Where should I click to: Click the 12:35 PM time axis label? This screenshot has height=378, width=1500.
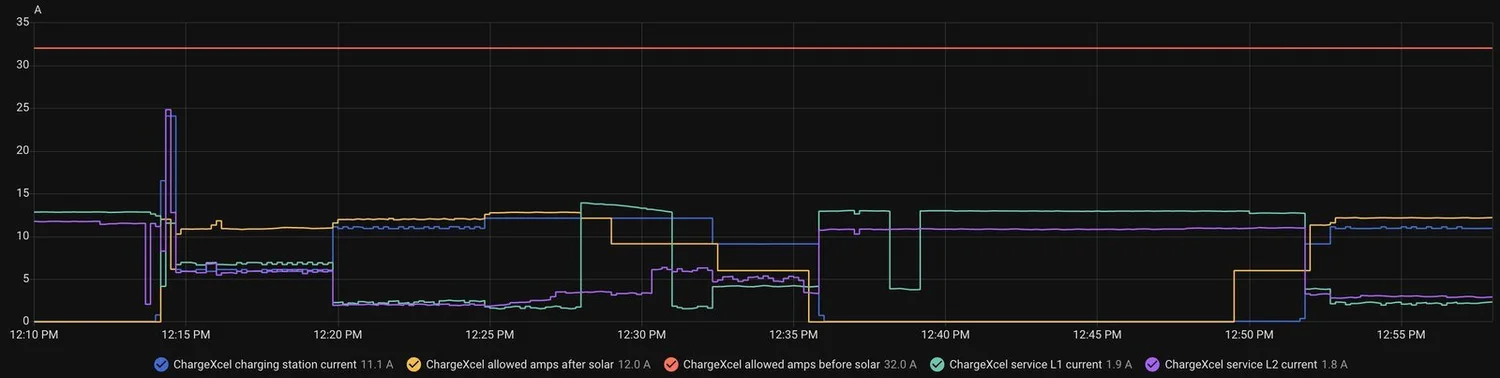(x=793, y=334)
